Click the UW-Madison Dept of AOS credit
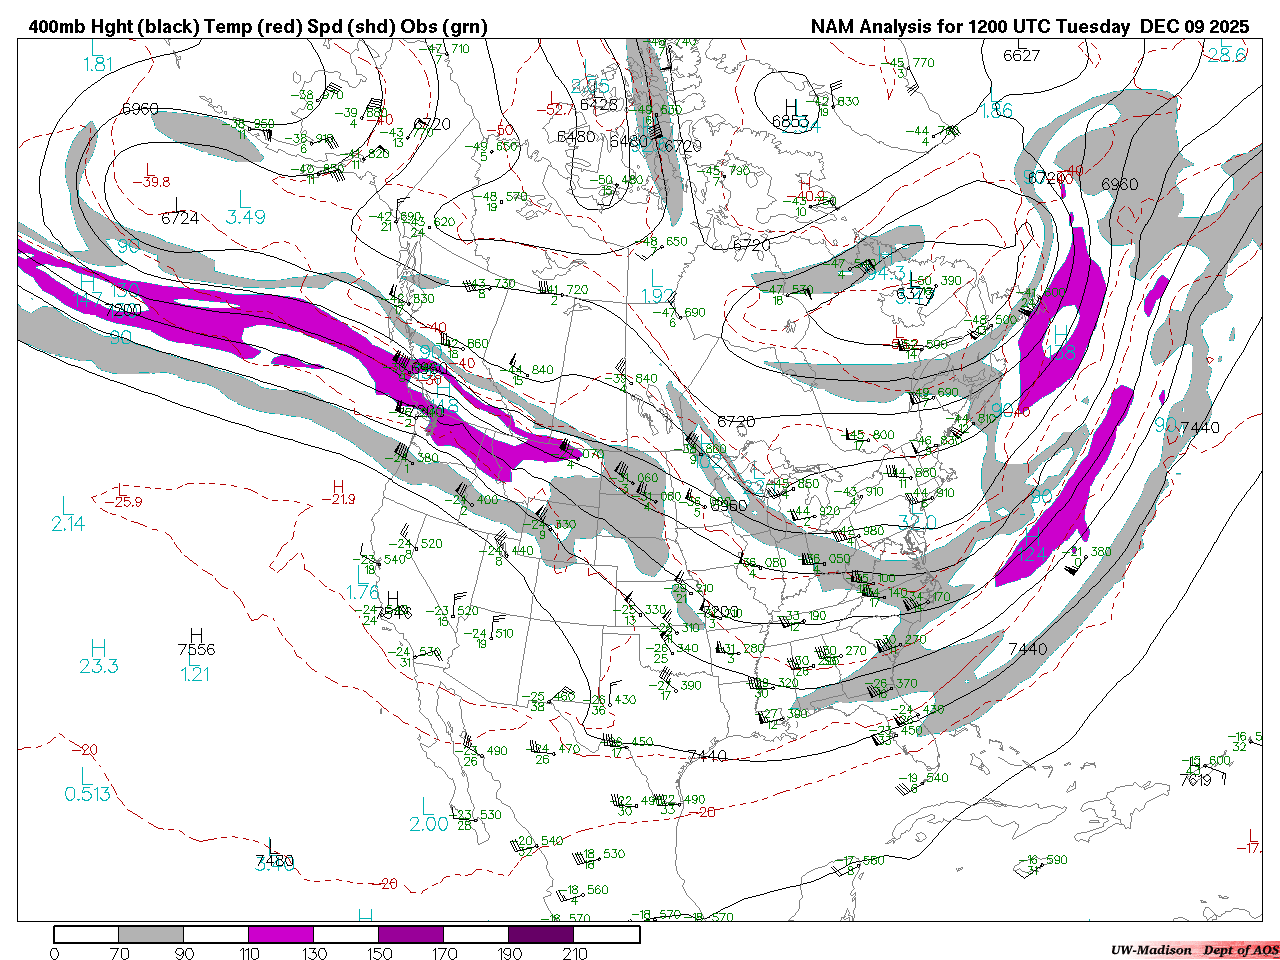1280x960 pixels. [x=1194, y=949]
